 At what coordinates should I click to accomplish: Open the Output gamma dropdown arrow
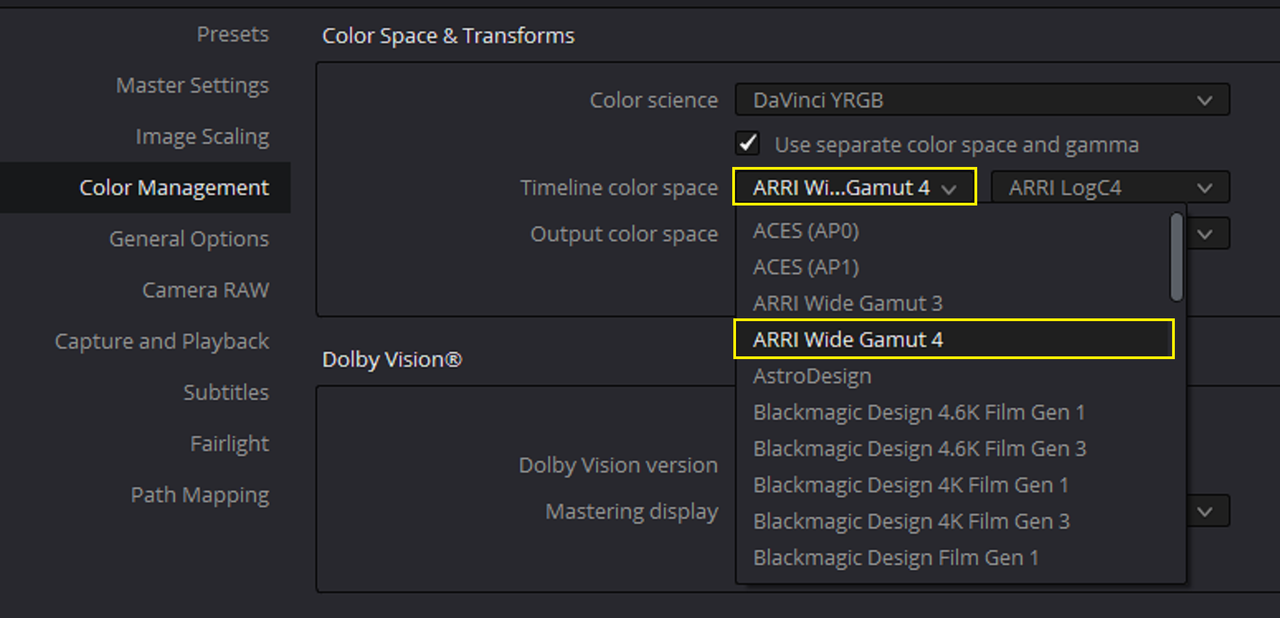(x=1206, y=234)
